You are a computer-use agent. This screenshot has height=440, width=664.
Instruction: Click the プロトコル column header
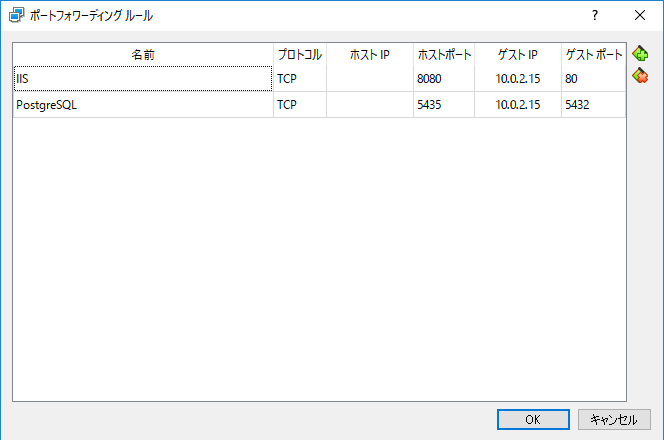point(299,55)
